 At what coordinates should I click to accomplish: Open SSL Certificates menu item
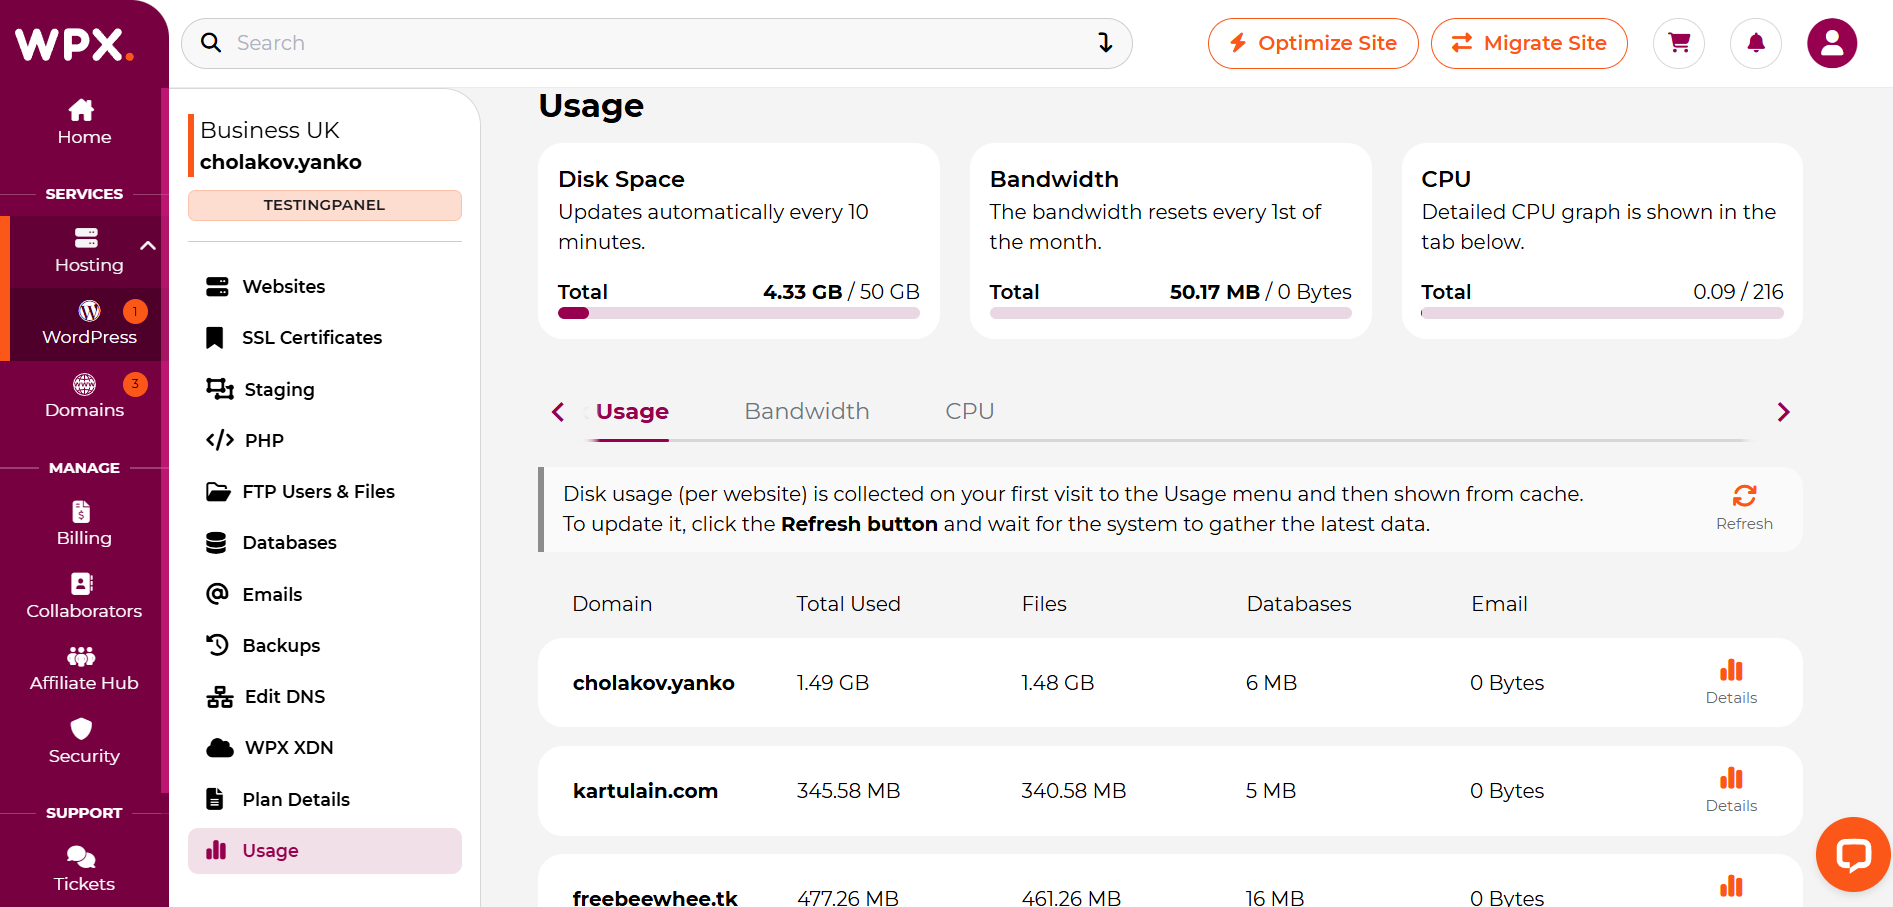pyautogui.click(x=325, y=338)
